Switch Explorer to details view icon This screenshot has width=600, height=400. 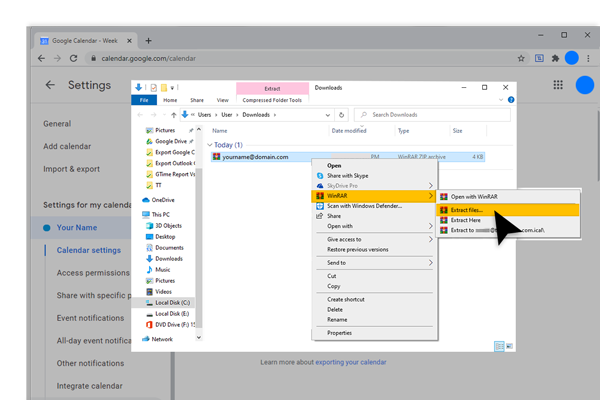[499, 346]
